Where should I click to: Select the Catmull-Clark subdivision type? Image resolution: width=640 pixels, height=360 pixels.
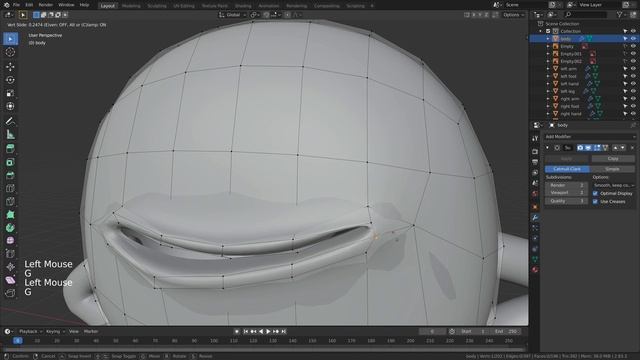567,169
